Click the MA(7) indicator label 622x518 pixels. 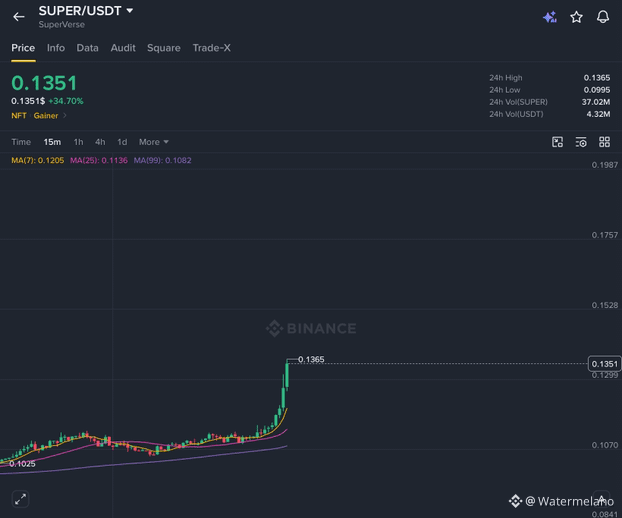(x=38, y=161)
